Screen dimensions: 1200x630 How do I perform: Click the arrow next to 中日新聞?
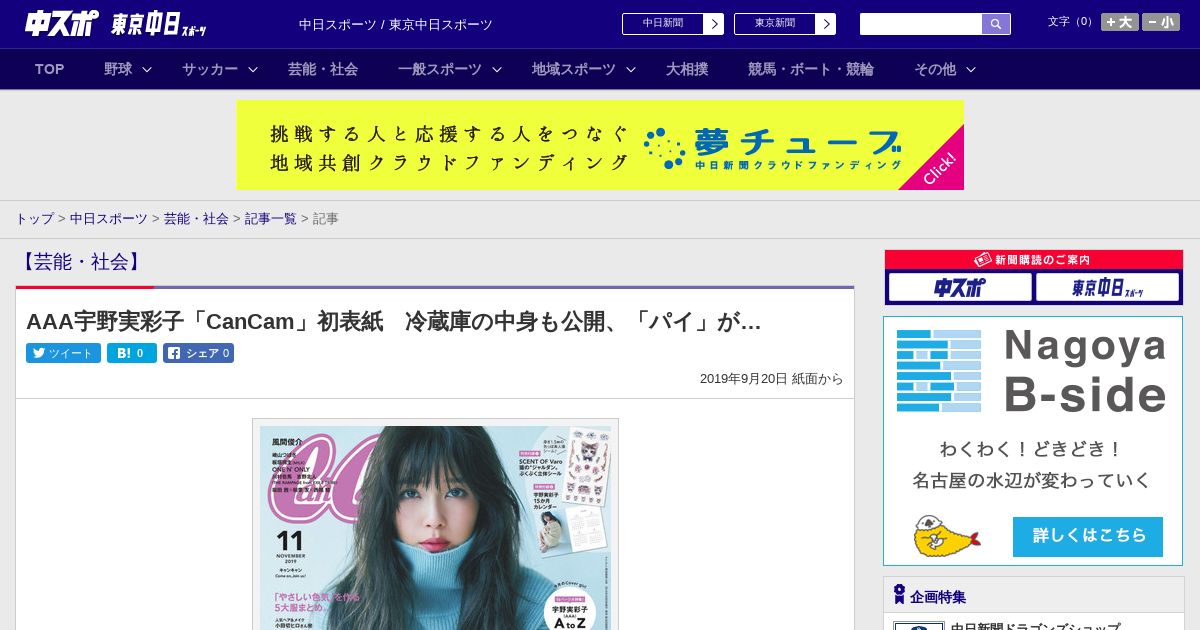coord(713,24)
